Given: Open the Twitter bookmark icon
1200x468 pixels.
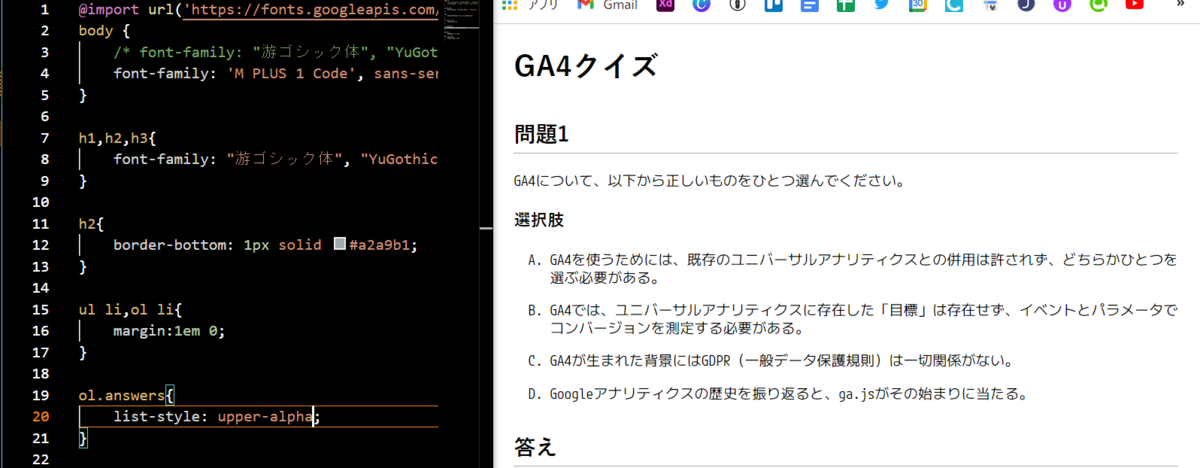Looking at the screenshot, I should 881,5.
